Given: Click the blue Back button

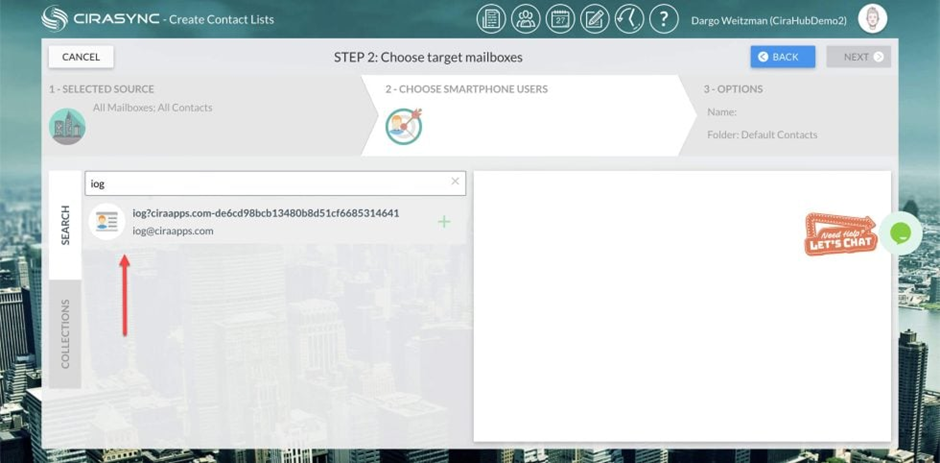Looking at the screenshot, I should (782, 57).
